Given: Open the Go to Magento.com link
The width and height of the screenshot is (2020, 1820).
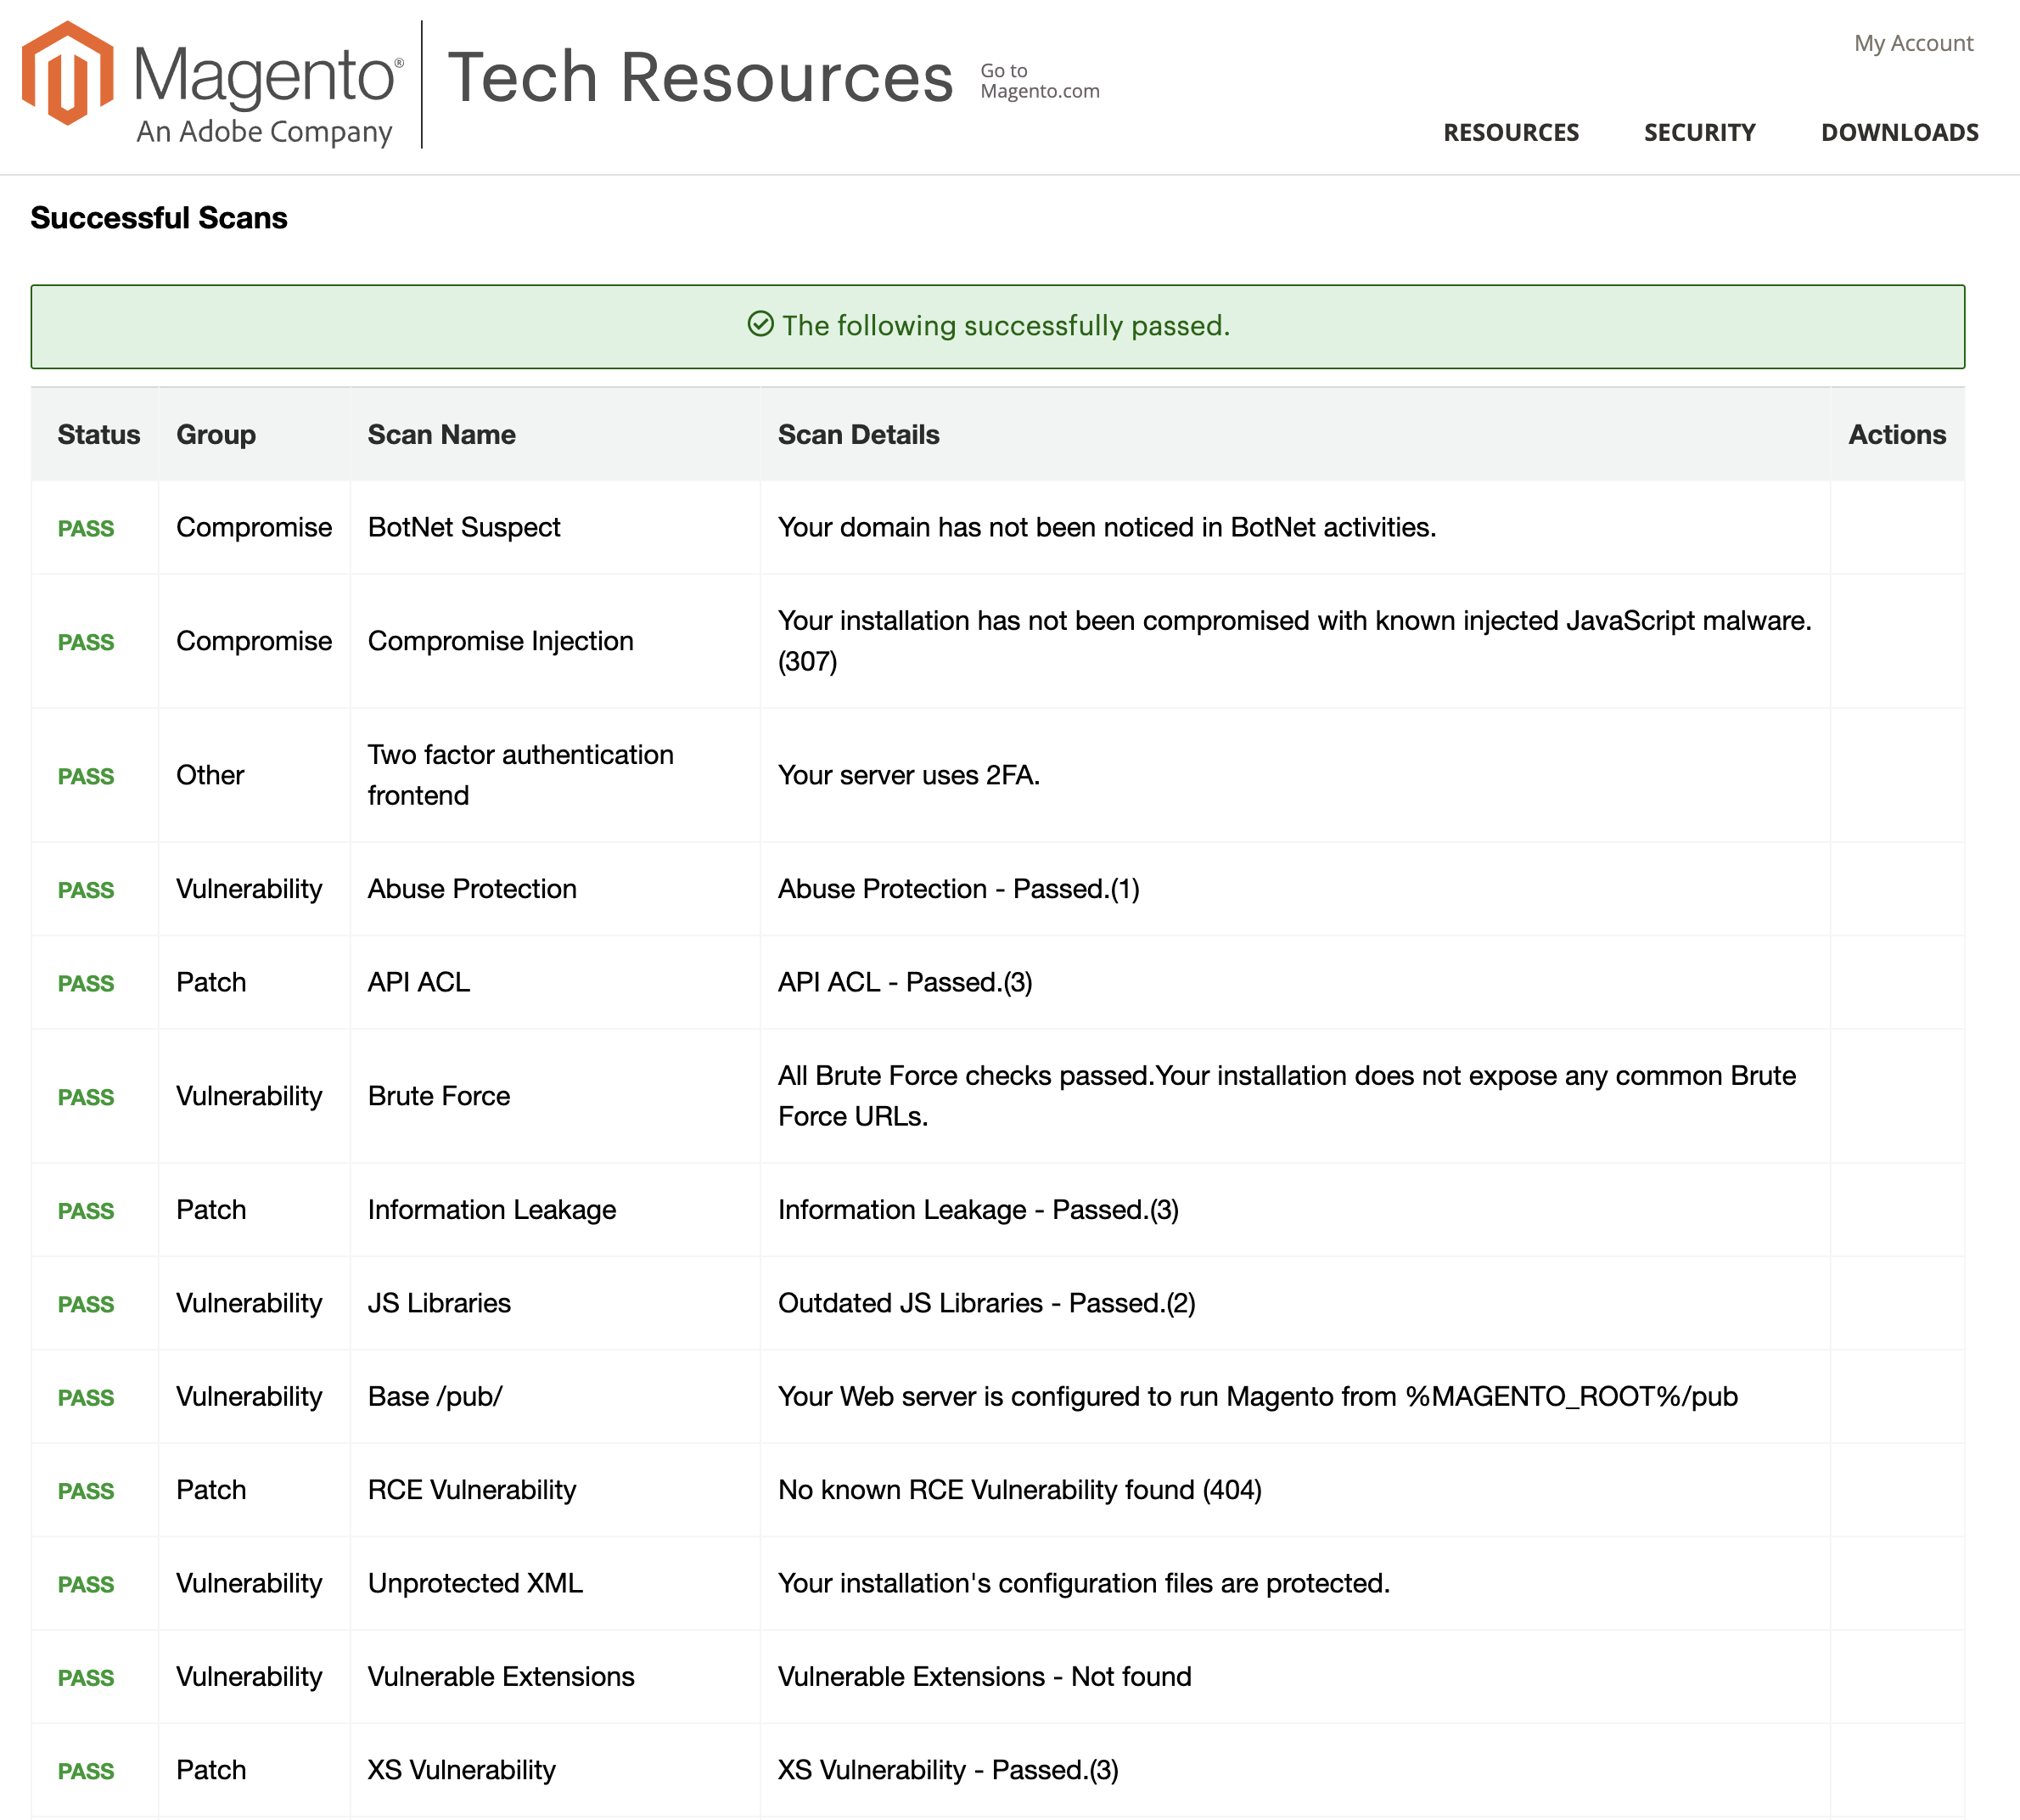Looking at the screenshot, I should click(x=1038, y=81).
